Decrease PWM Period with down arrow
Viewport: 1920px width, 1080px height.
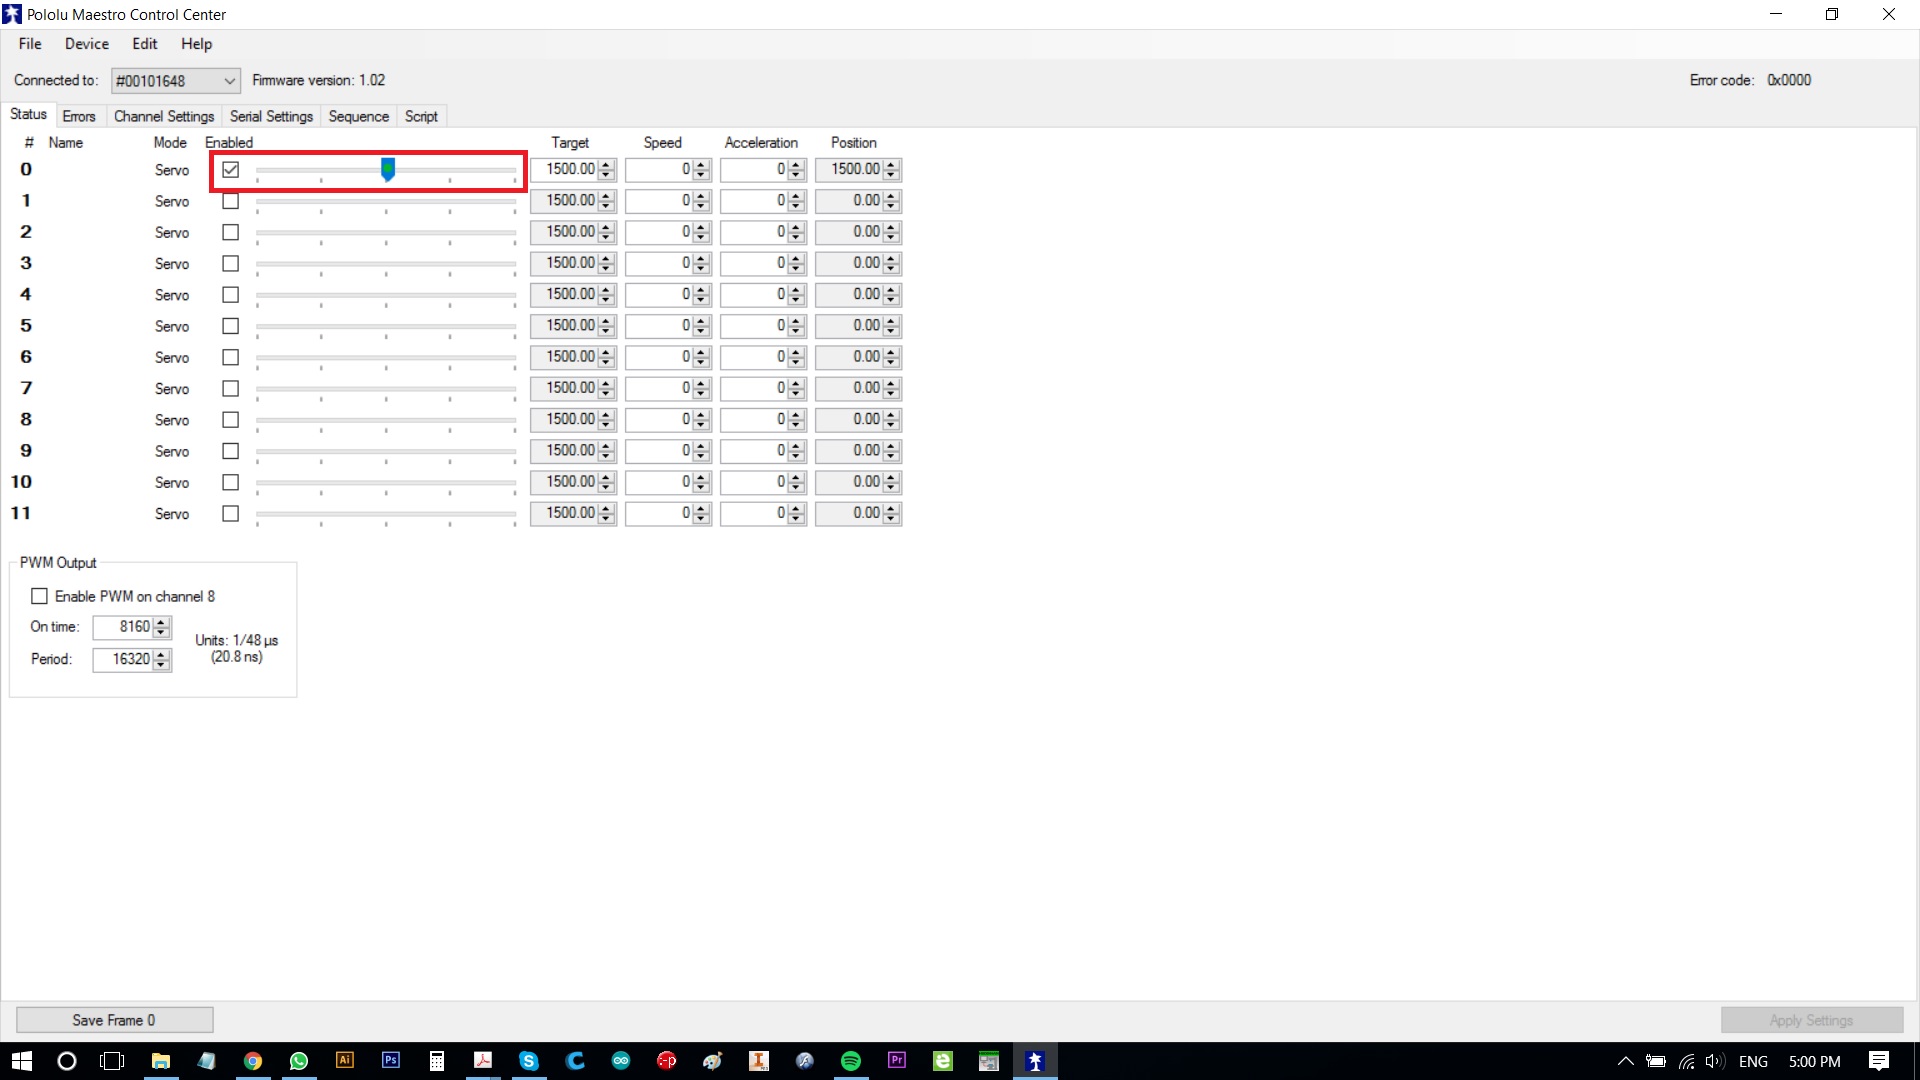pos(161,665)
